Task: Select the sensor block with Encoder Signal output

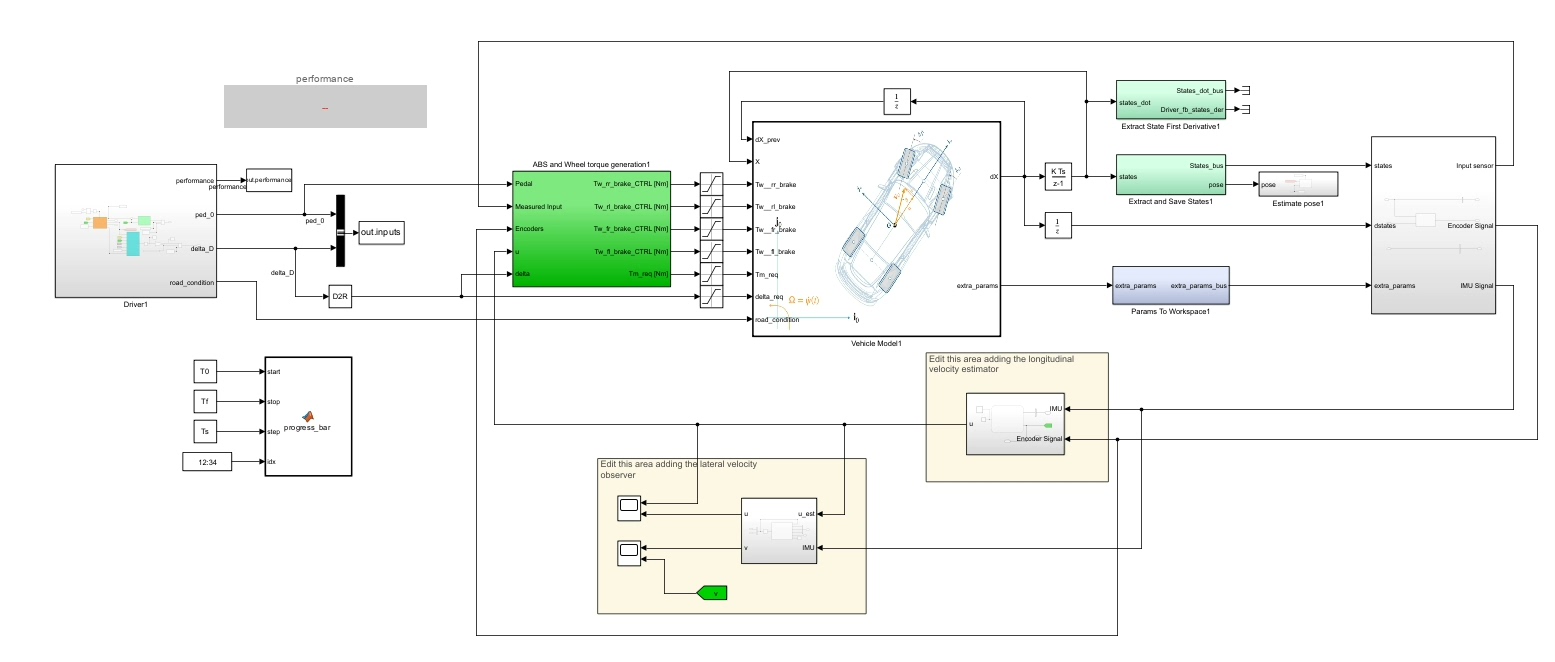Action: 1434,225
